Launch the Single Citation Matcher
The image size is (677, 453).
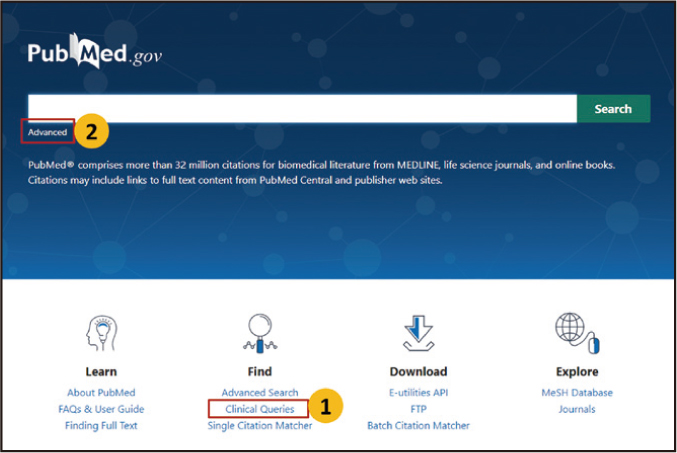(259, 425)
